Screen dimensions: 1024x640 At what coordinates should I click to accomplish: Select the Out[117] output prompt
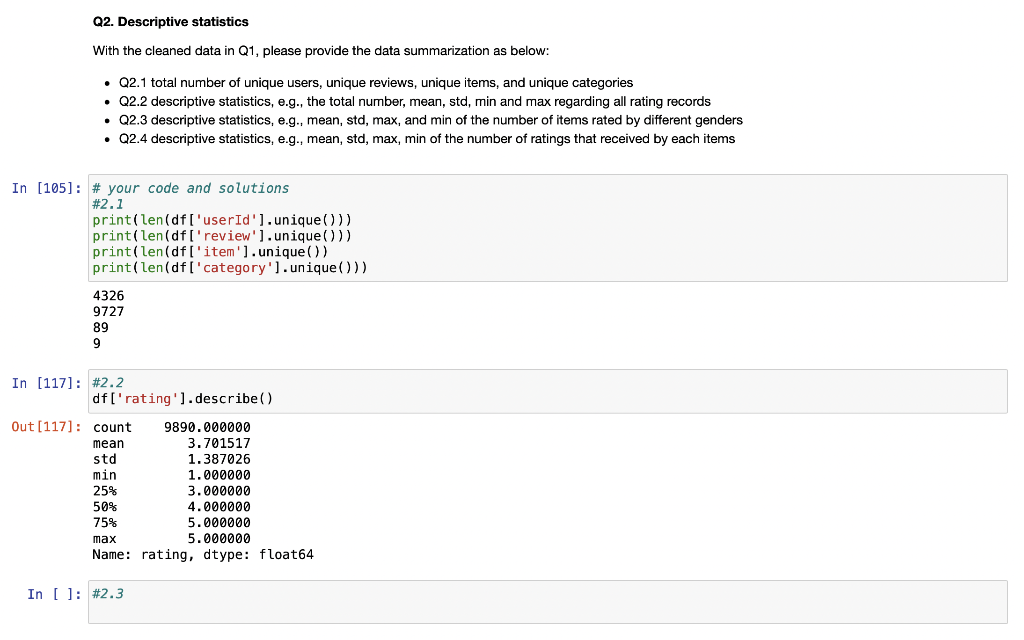click(46, 426)
